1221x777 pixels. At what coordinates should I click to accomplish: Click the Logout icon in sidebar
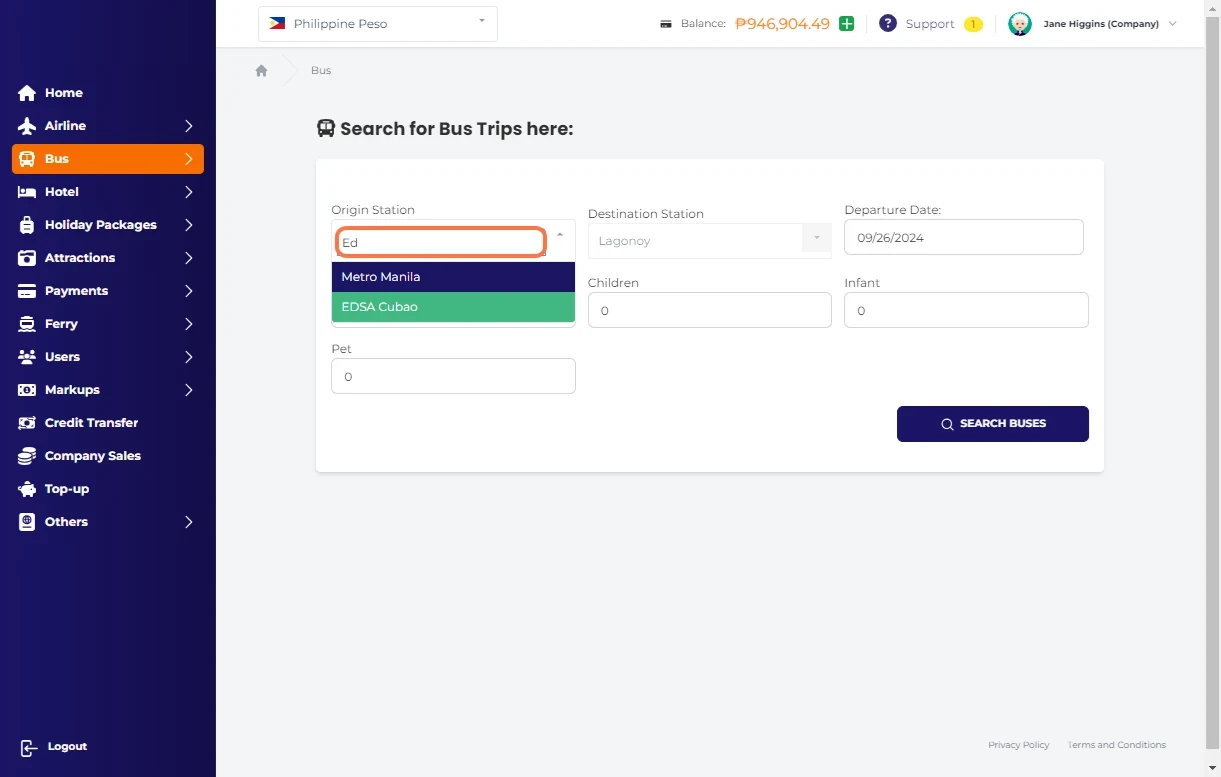pos(28,748)
